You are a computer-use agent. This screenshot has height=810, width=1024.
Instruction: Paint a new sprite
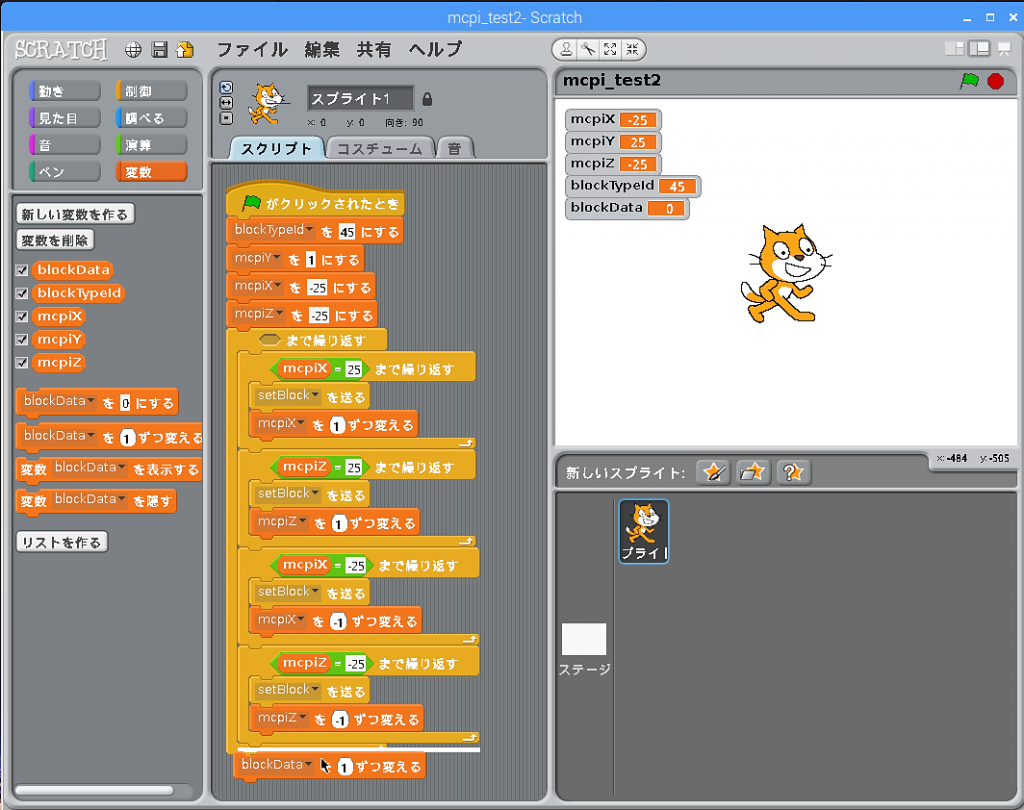point(712,472)
